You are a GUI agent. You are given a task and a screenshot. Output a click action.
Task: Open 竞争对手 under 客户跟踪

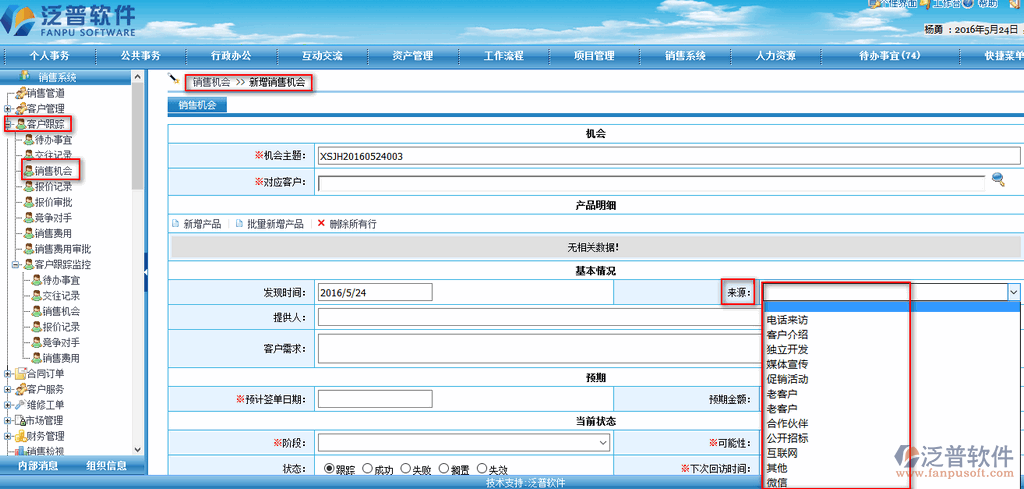(52, 217)
